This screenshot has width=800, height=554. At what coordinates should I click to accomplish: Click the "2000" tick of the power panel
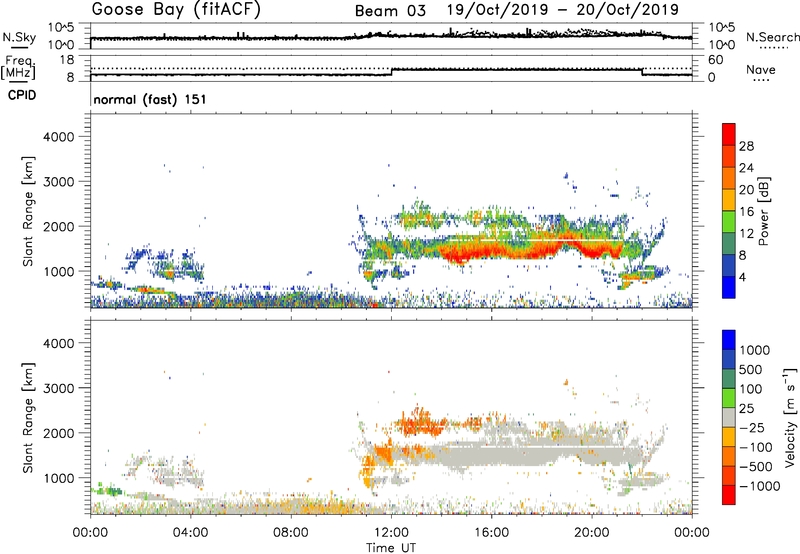point(58,226)
